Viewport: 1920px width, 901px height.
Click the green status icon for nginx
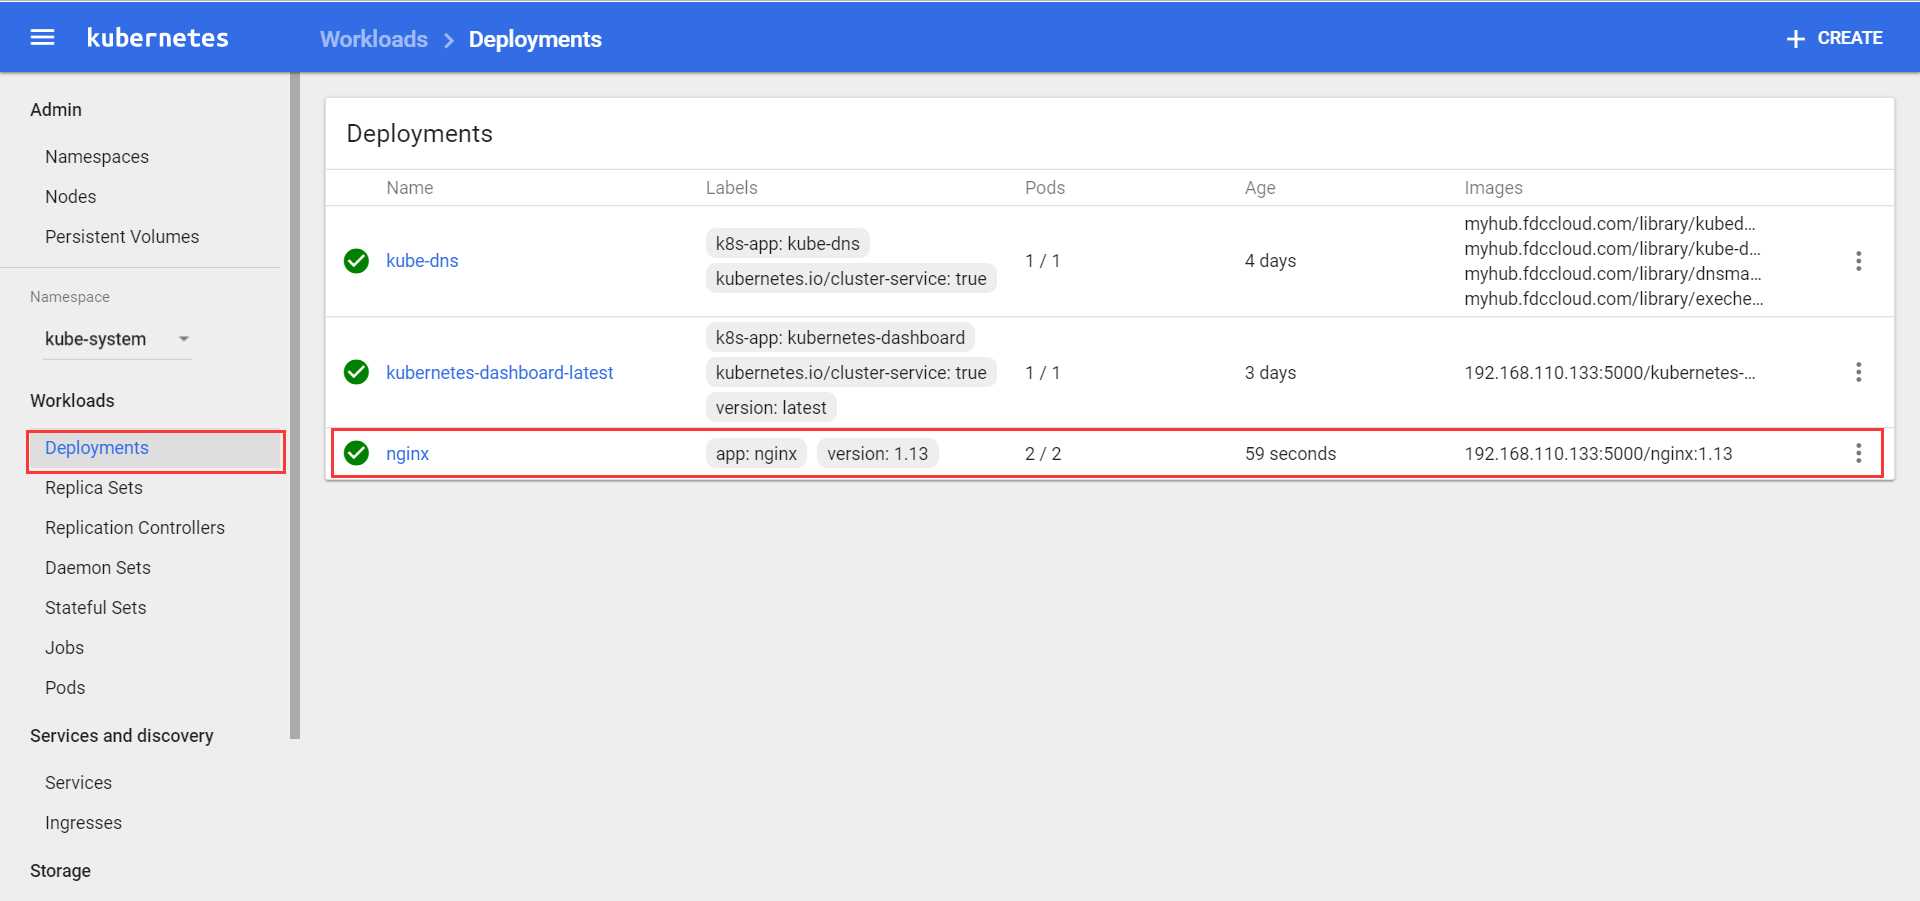point(356,454)
